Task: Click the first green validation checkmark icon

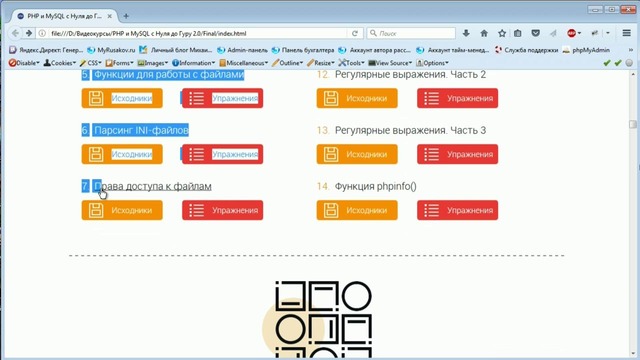Action: click(x=607, y=63)
